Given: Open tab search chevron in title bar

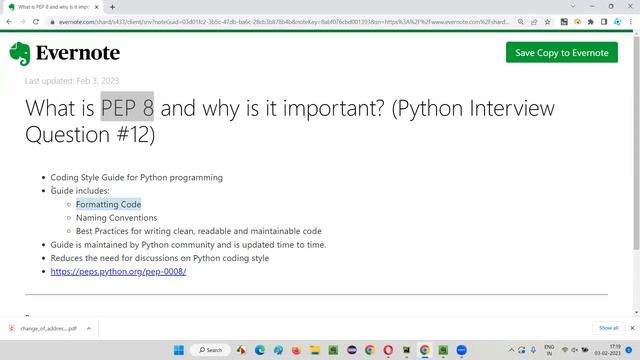Looking at the screenshot, I should 573,6.
